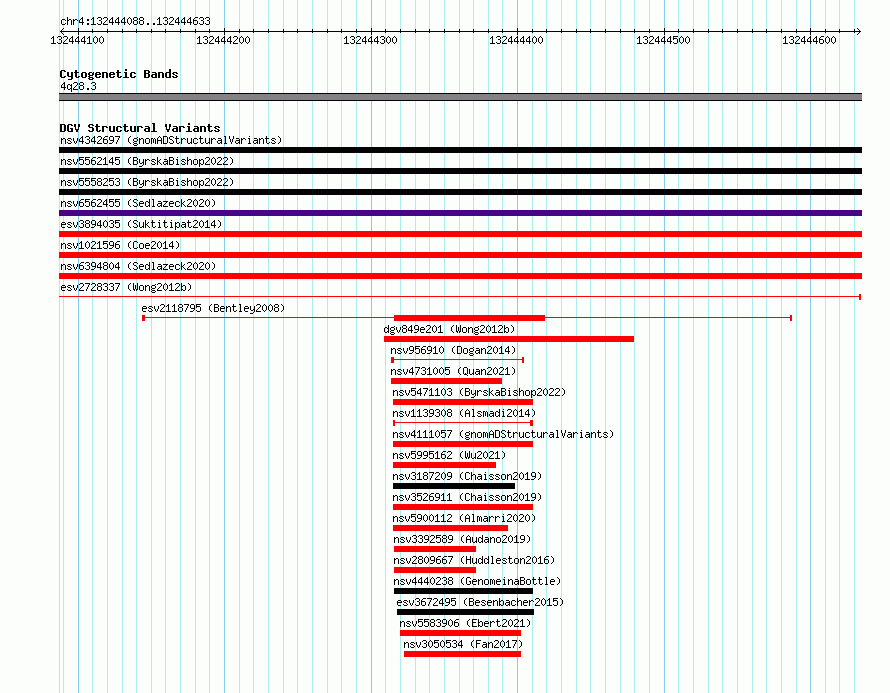Screen dimensions: 890x693
Task: Click the thick red segment of esv2118795
Action: pyautogui.click(x=469, y=318)
